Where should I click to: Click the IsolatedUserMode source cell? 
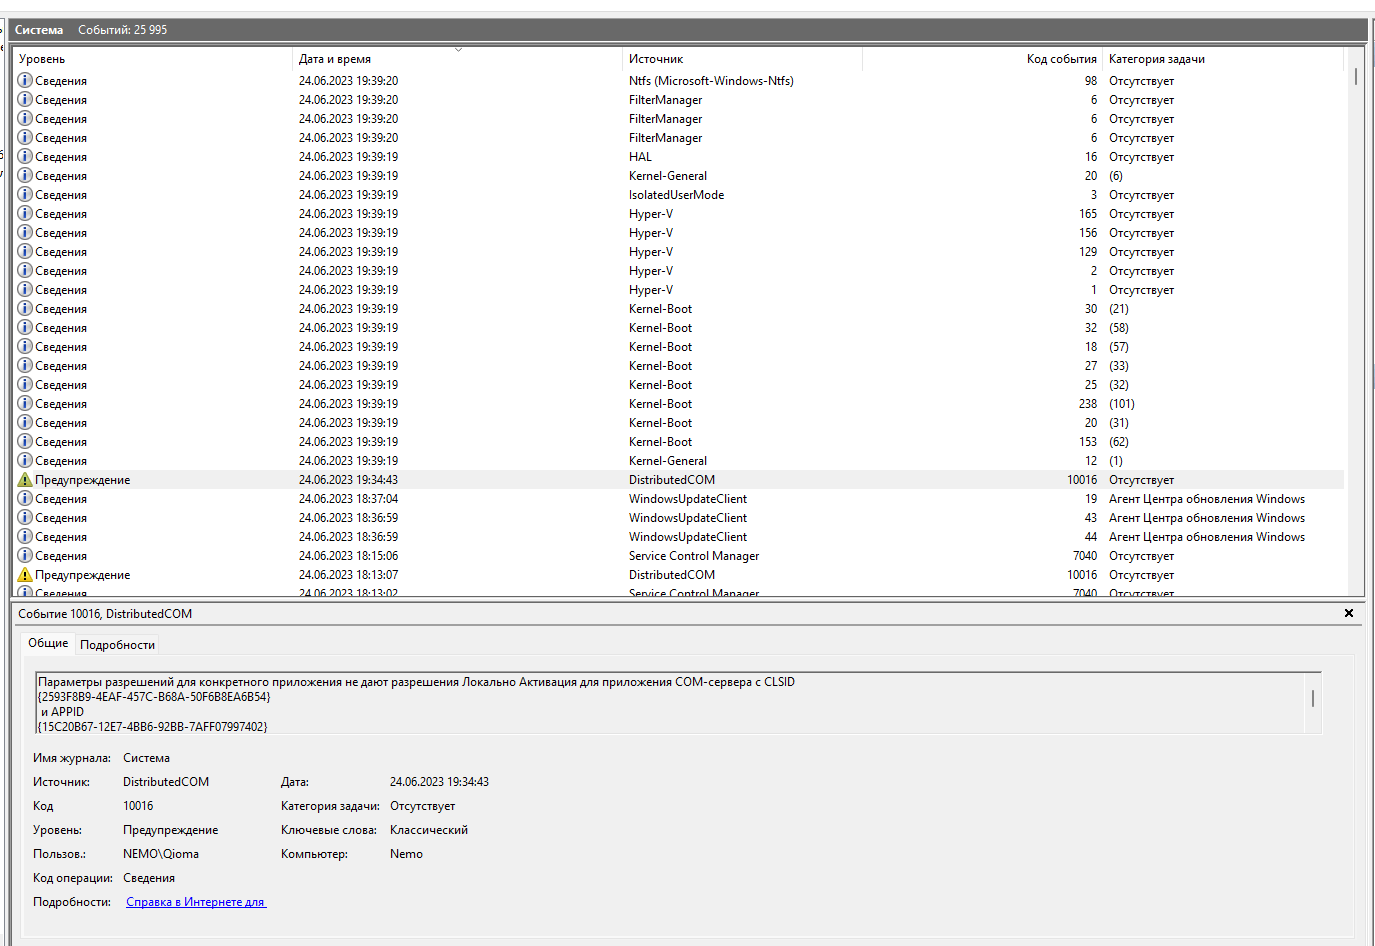pos(676,195)
